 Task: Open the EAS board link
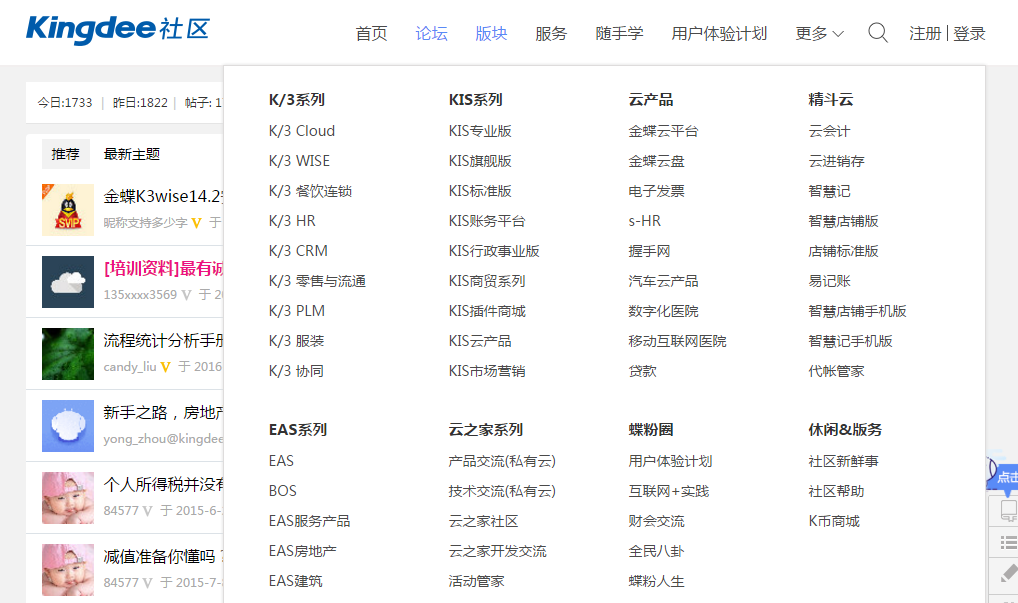(x=281, y=461)
